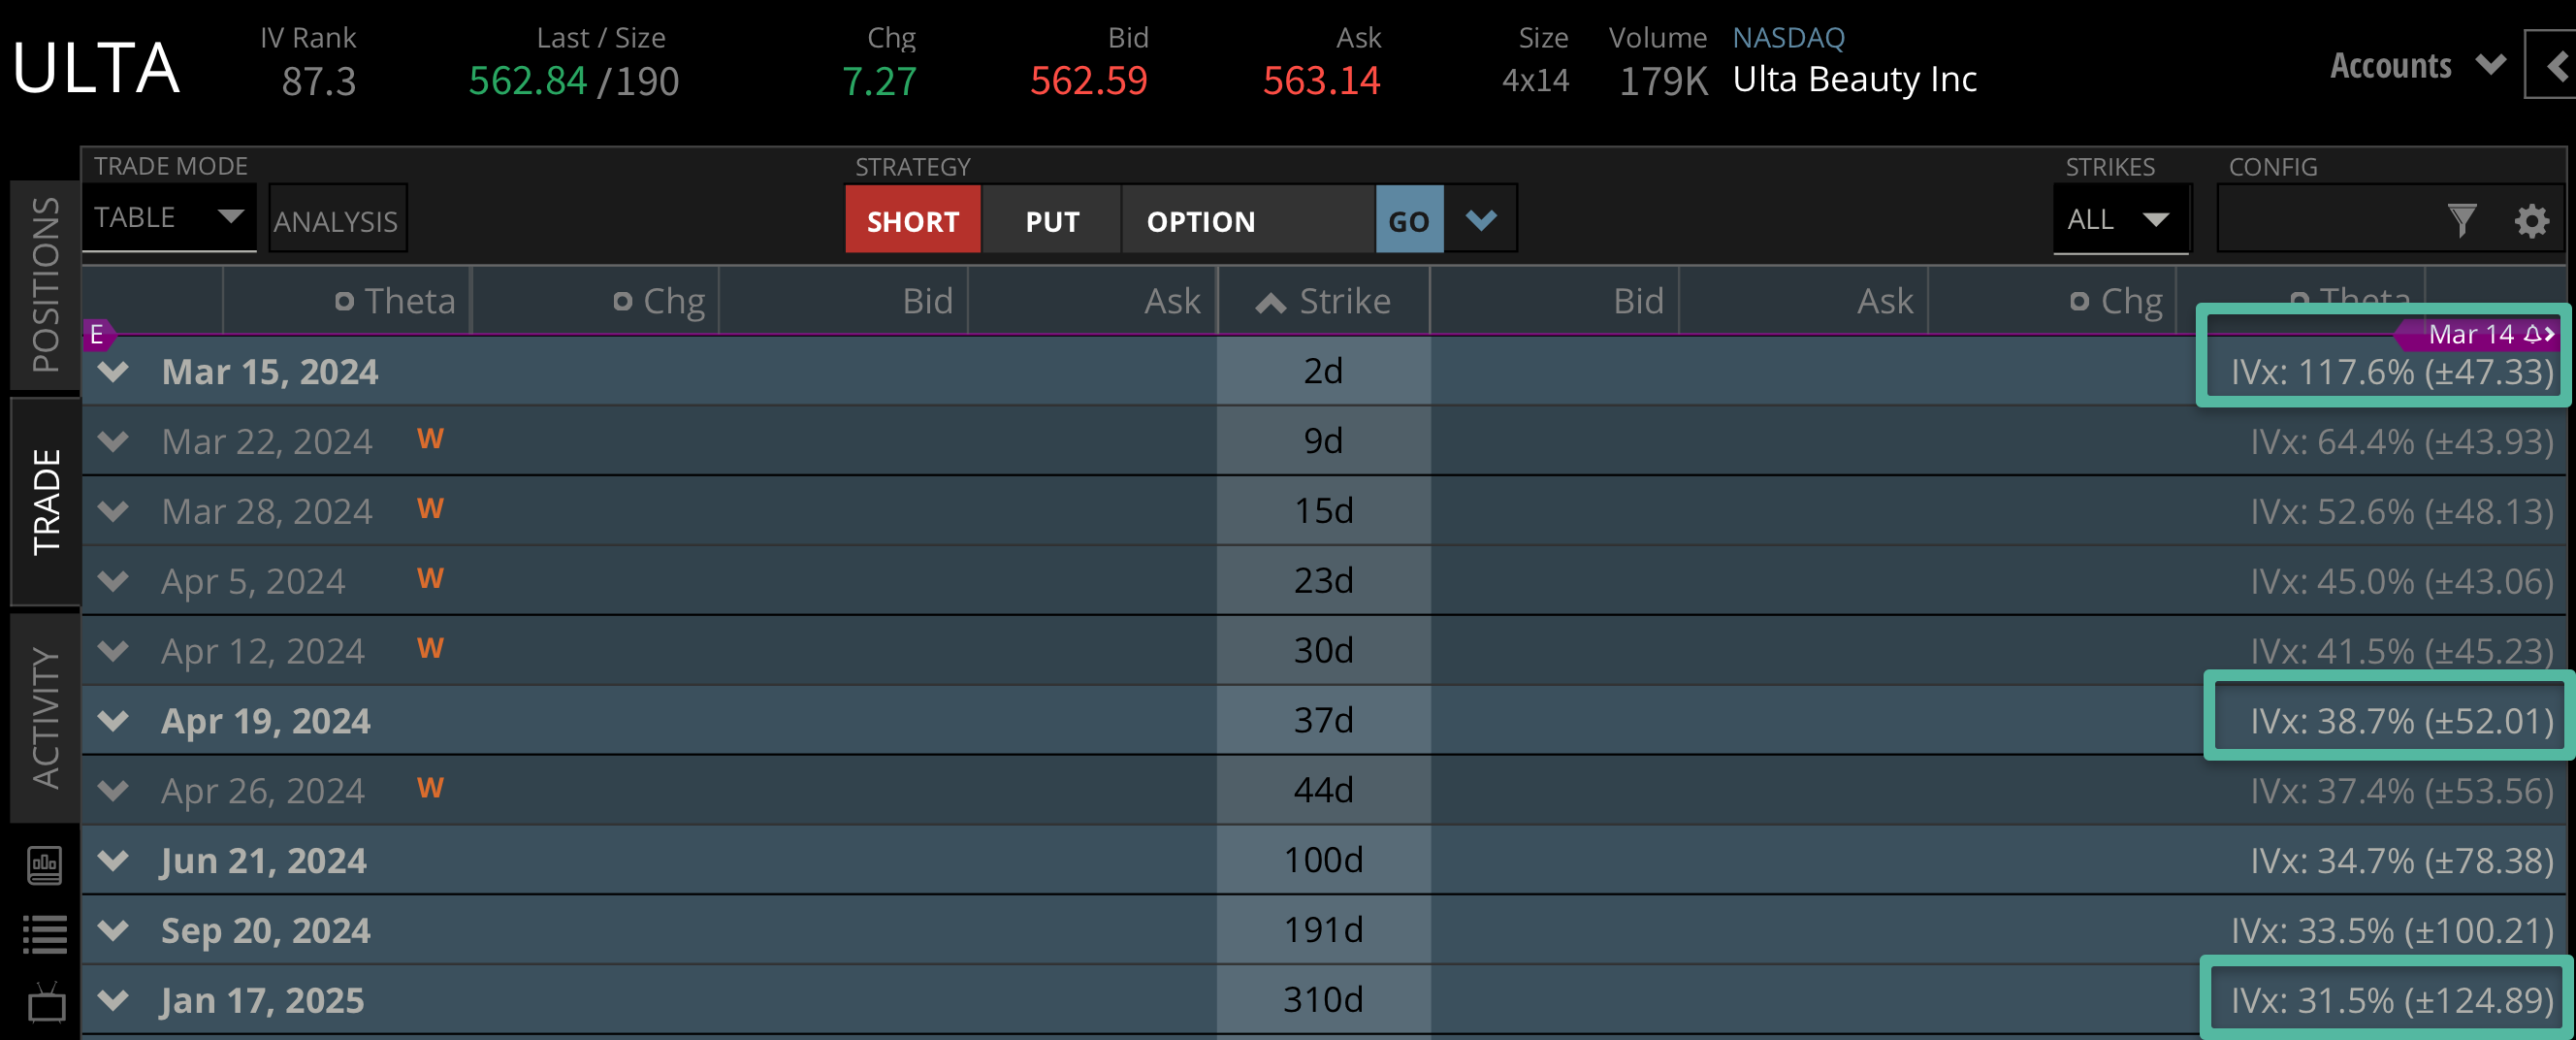
Task: Switch to the ACTIVITY tab
Action: point(45,717)
